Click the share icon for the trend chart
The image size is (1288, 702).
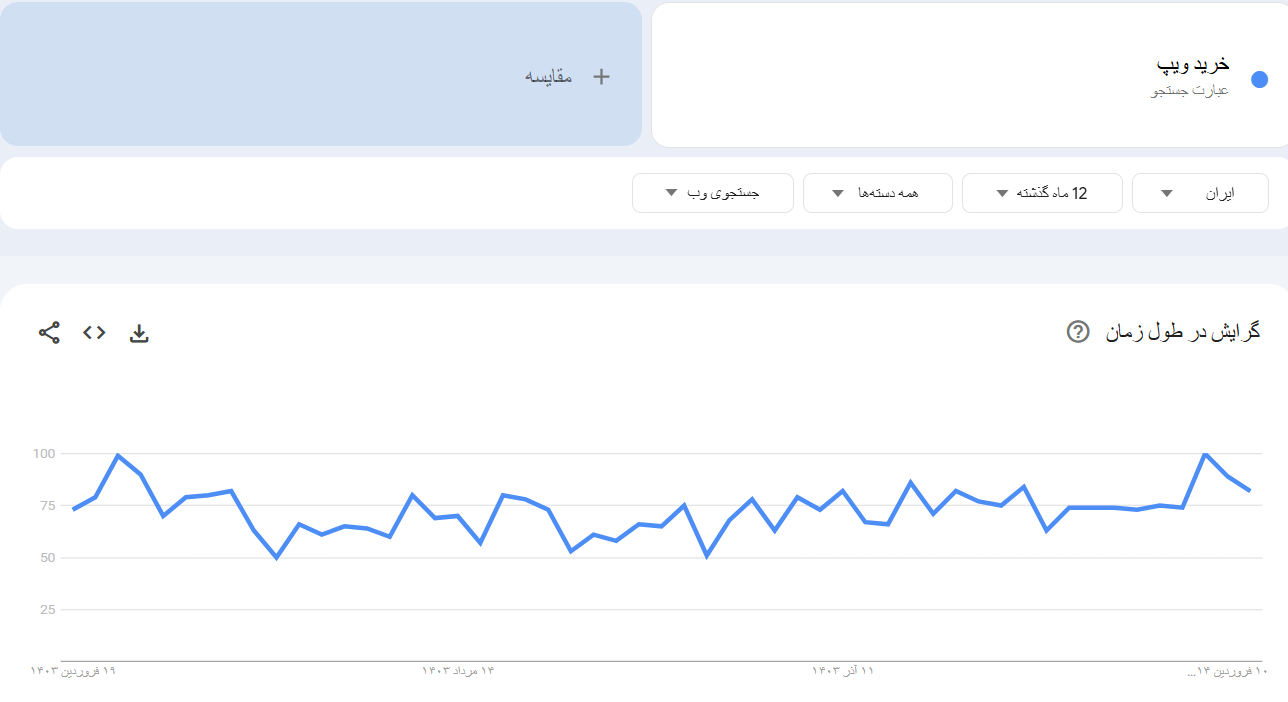pos(49,333)
